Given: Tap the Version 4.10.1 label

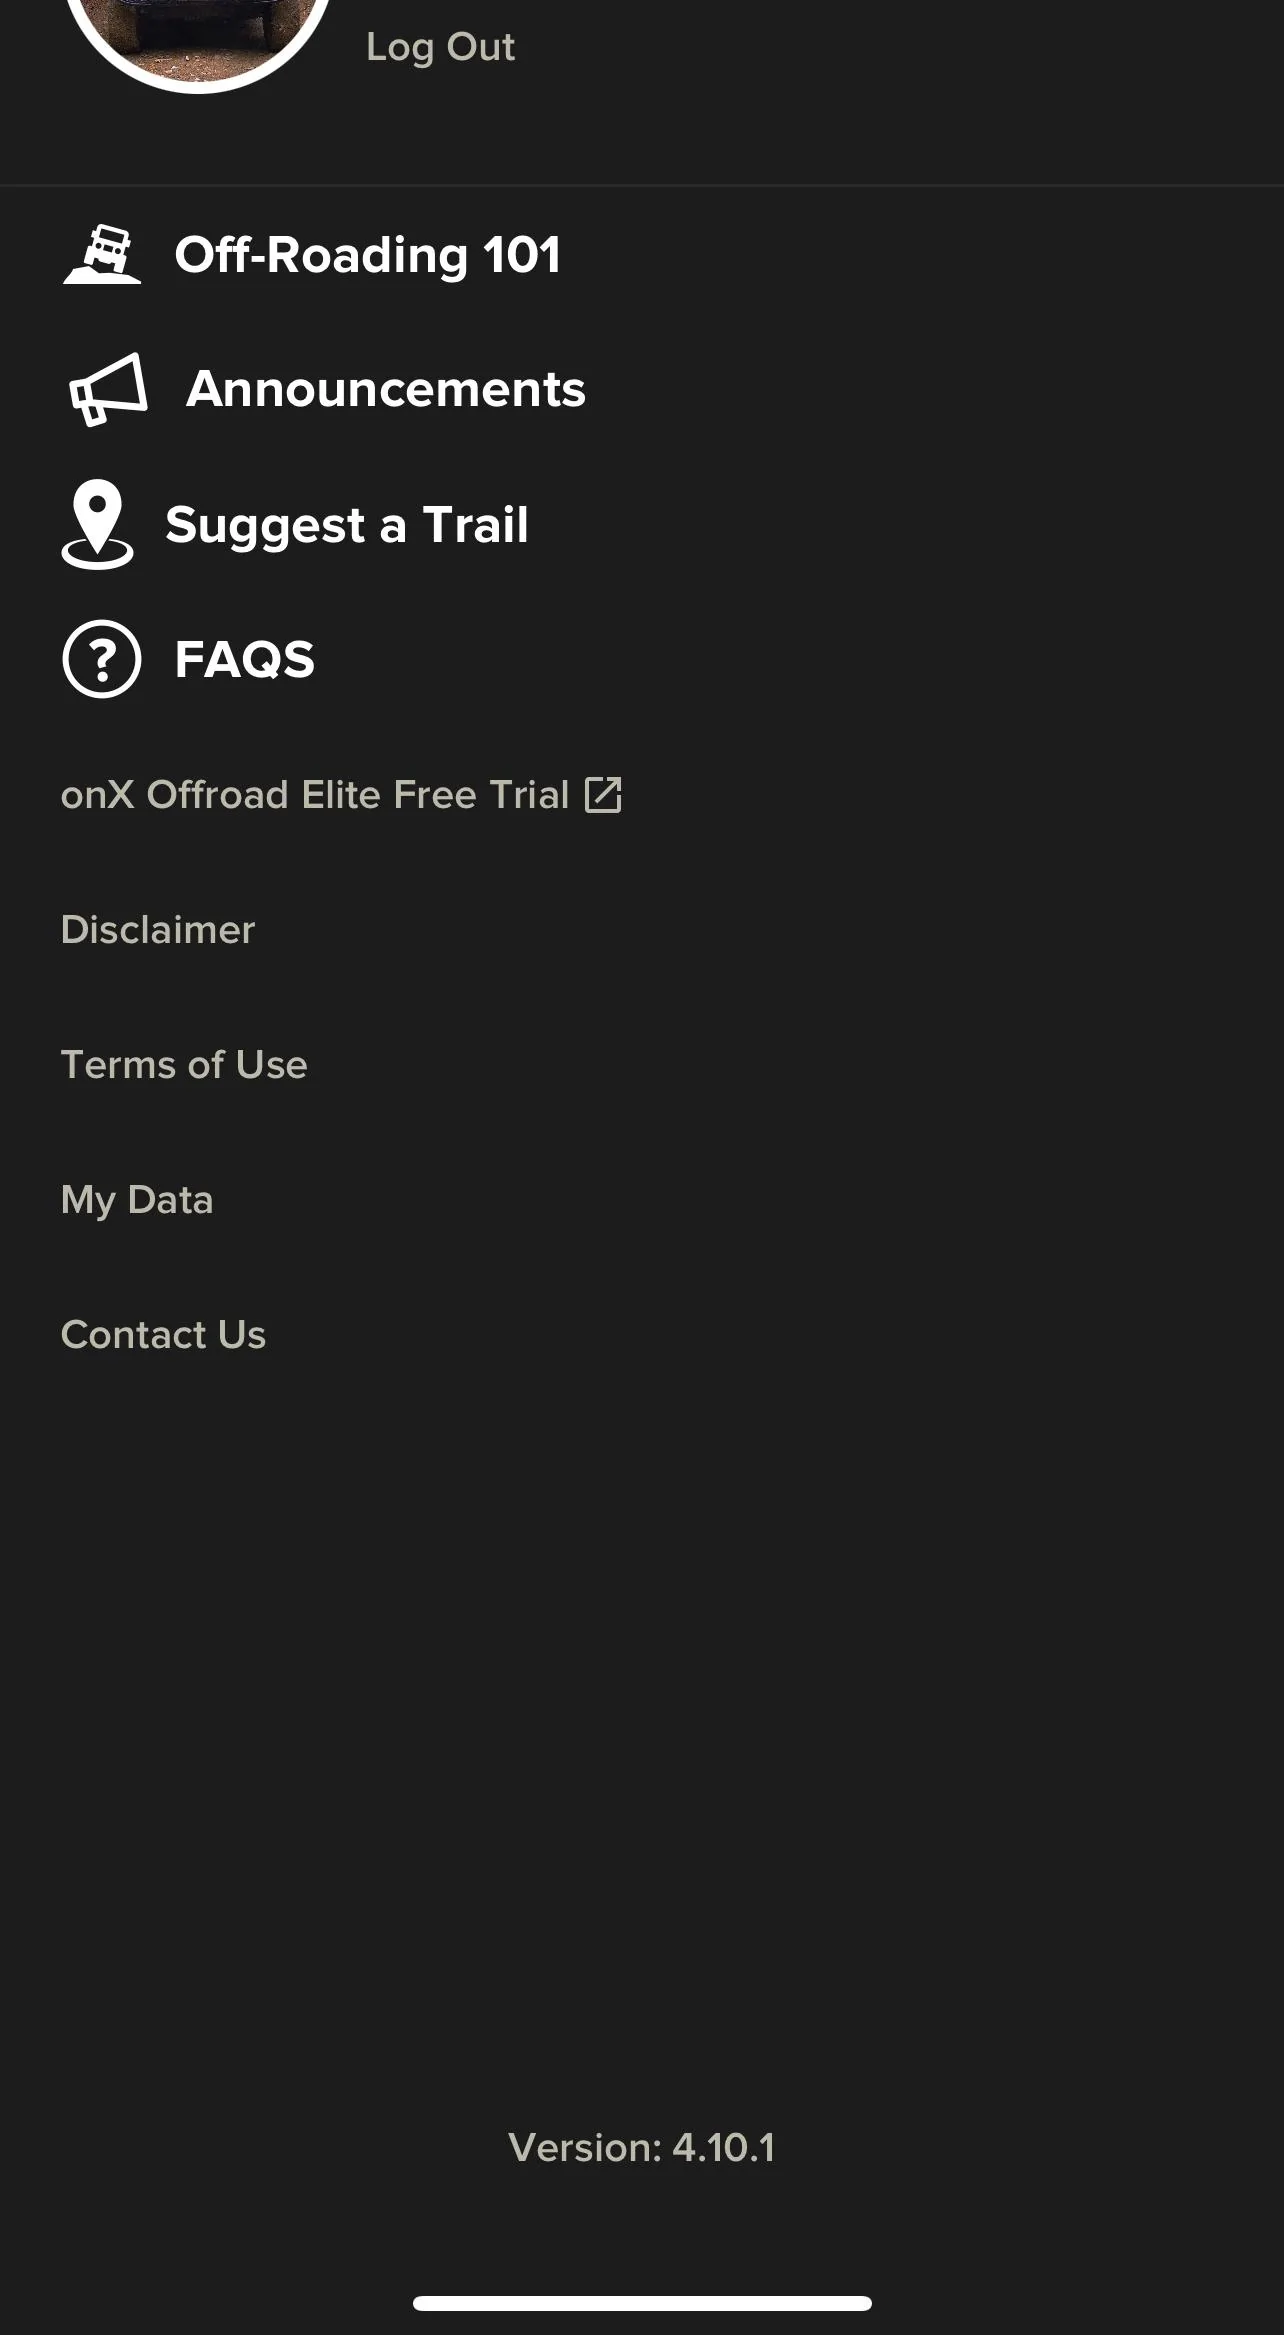Looking at the screenshot, I should tap(641, 2147).
